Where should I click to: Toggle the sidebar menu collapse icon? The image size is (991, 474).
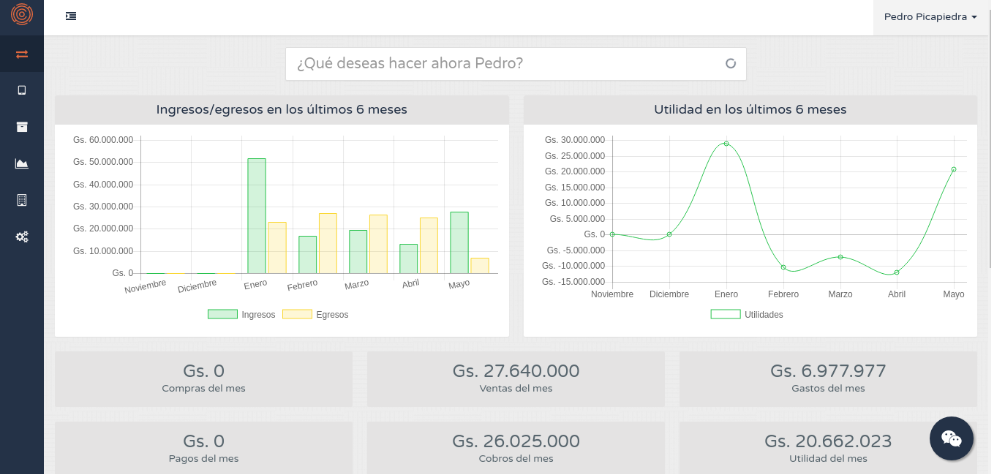tap(70, 17)
